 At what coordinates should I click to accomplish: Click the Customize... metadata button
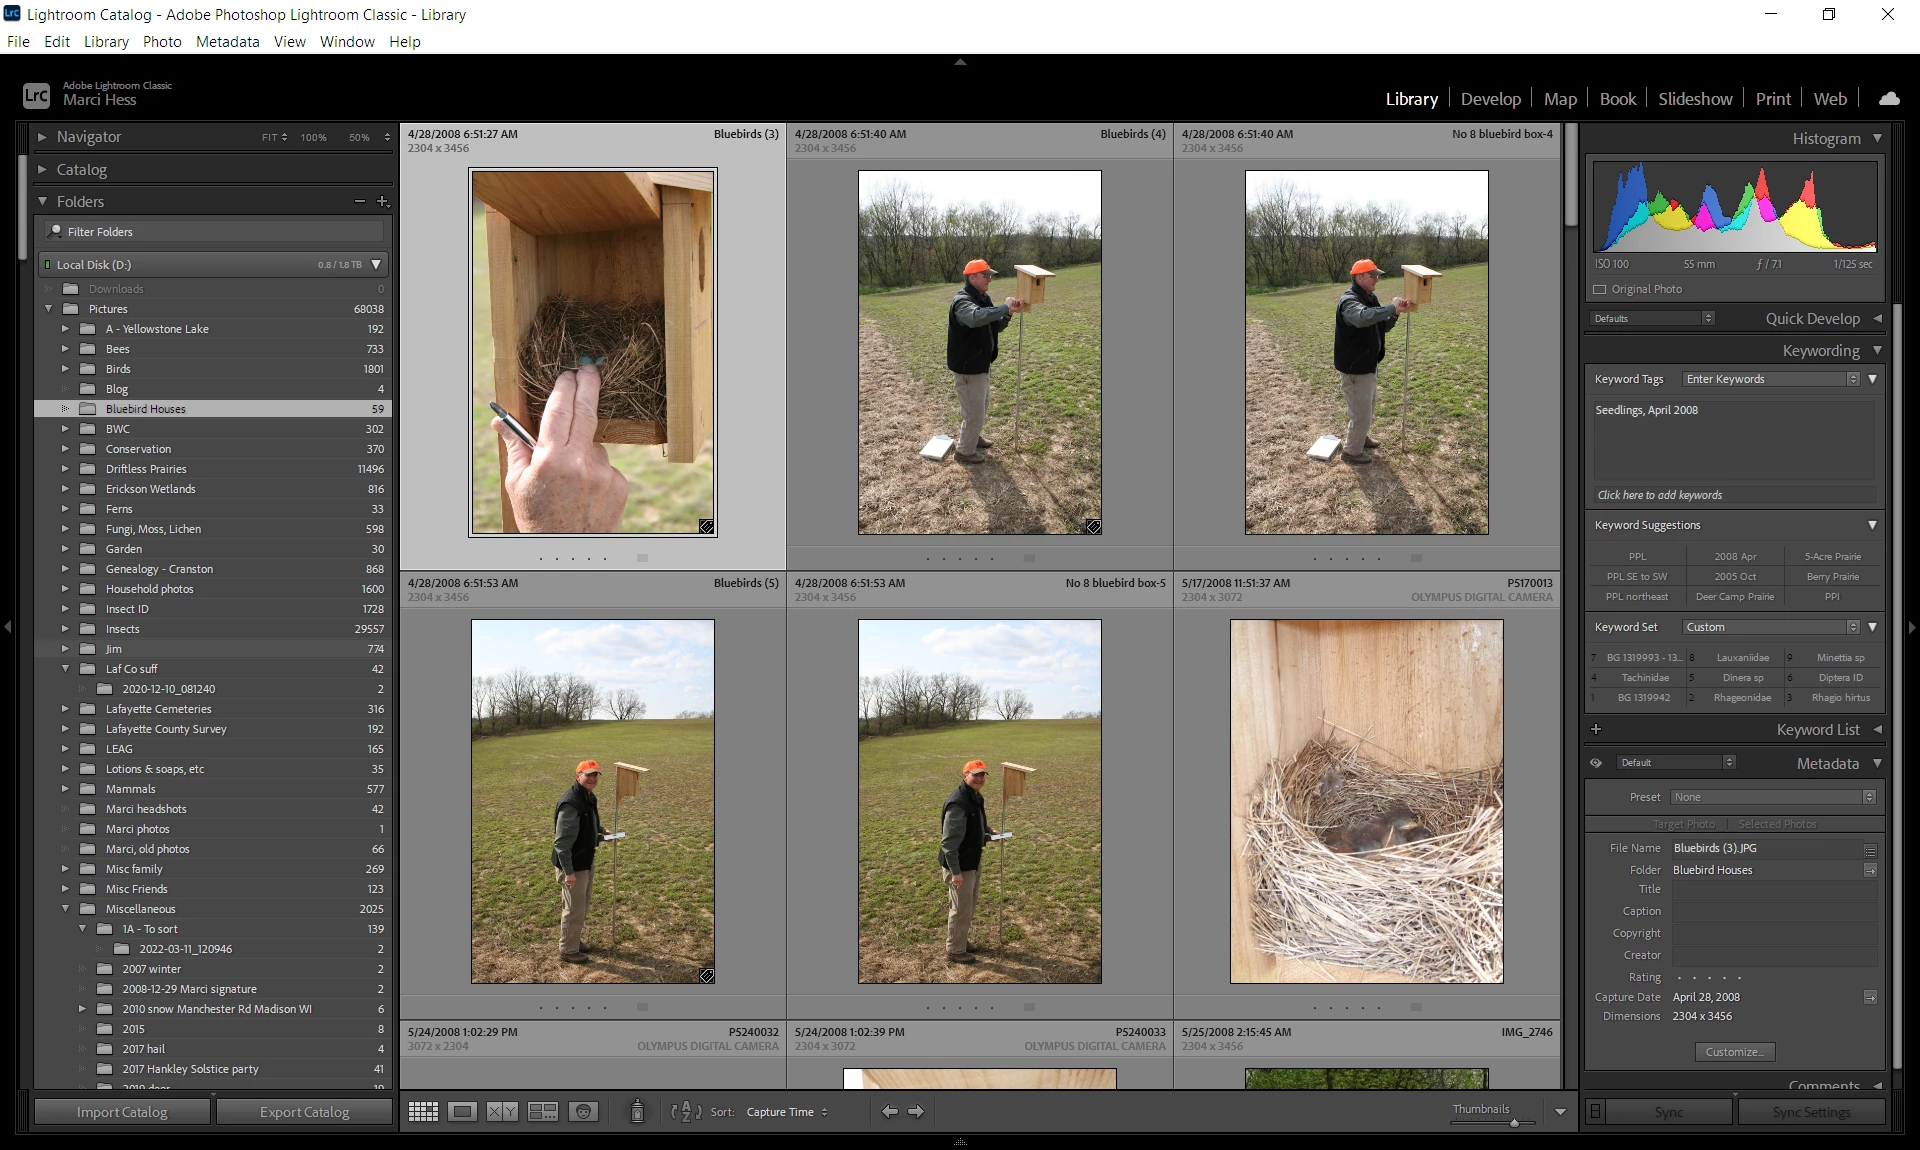[x=1735, y=1052]
